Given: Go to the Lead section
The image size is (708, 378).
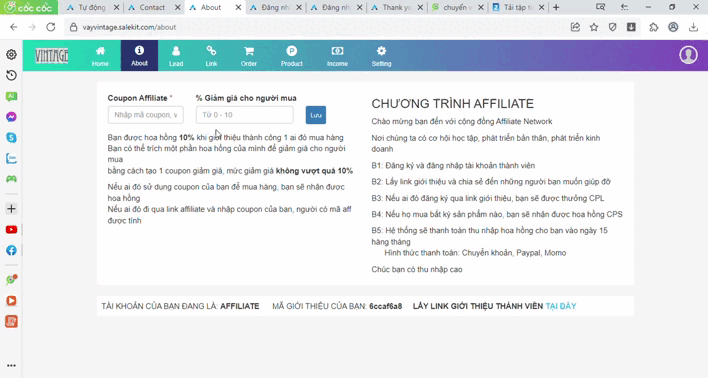Looking at the screenshot, I should point(176,56).
